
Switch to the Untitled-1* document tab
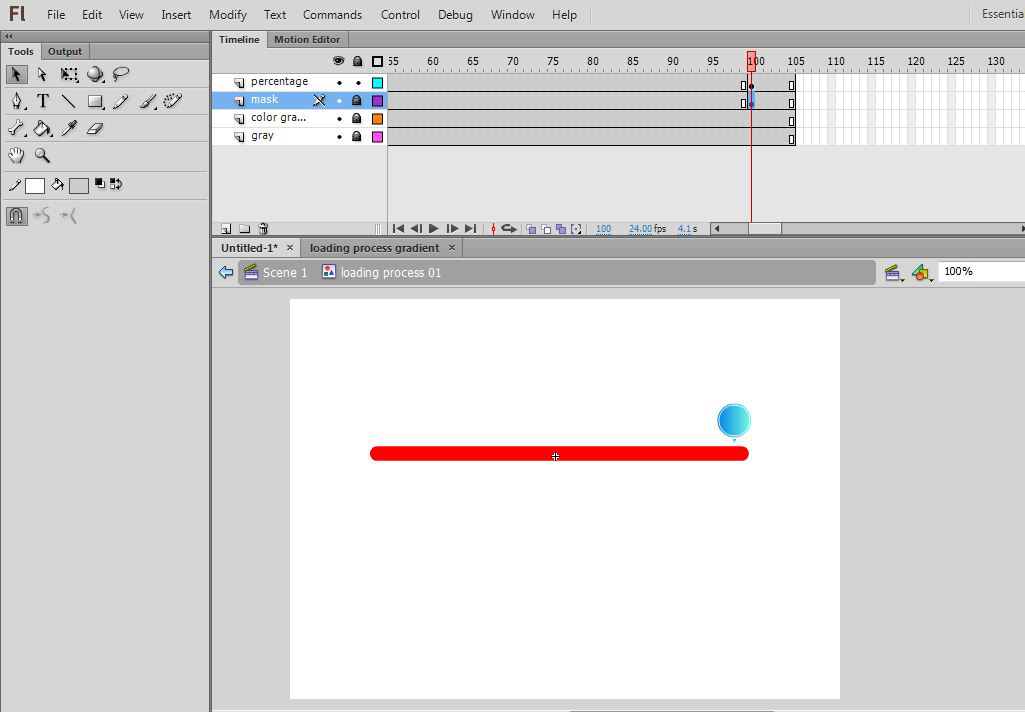(x=249, y=248)
